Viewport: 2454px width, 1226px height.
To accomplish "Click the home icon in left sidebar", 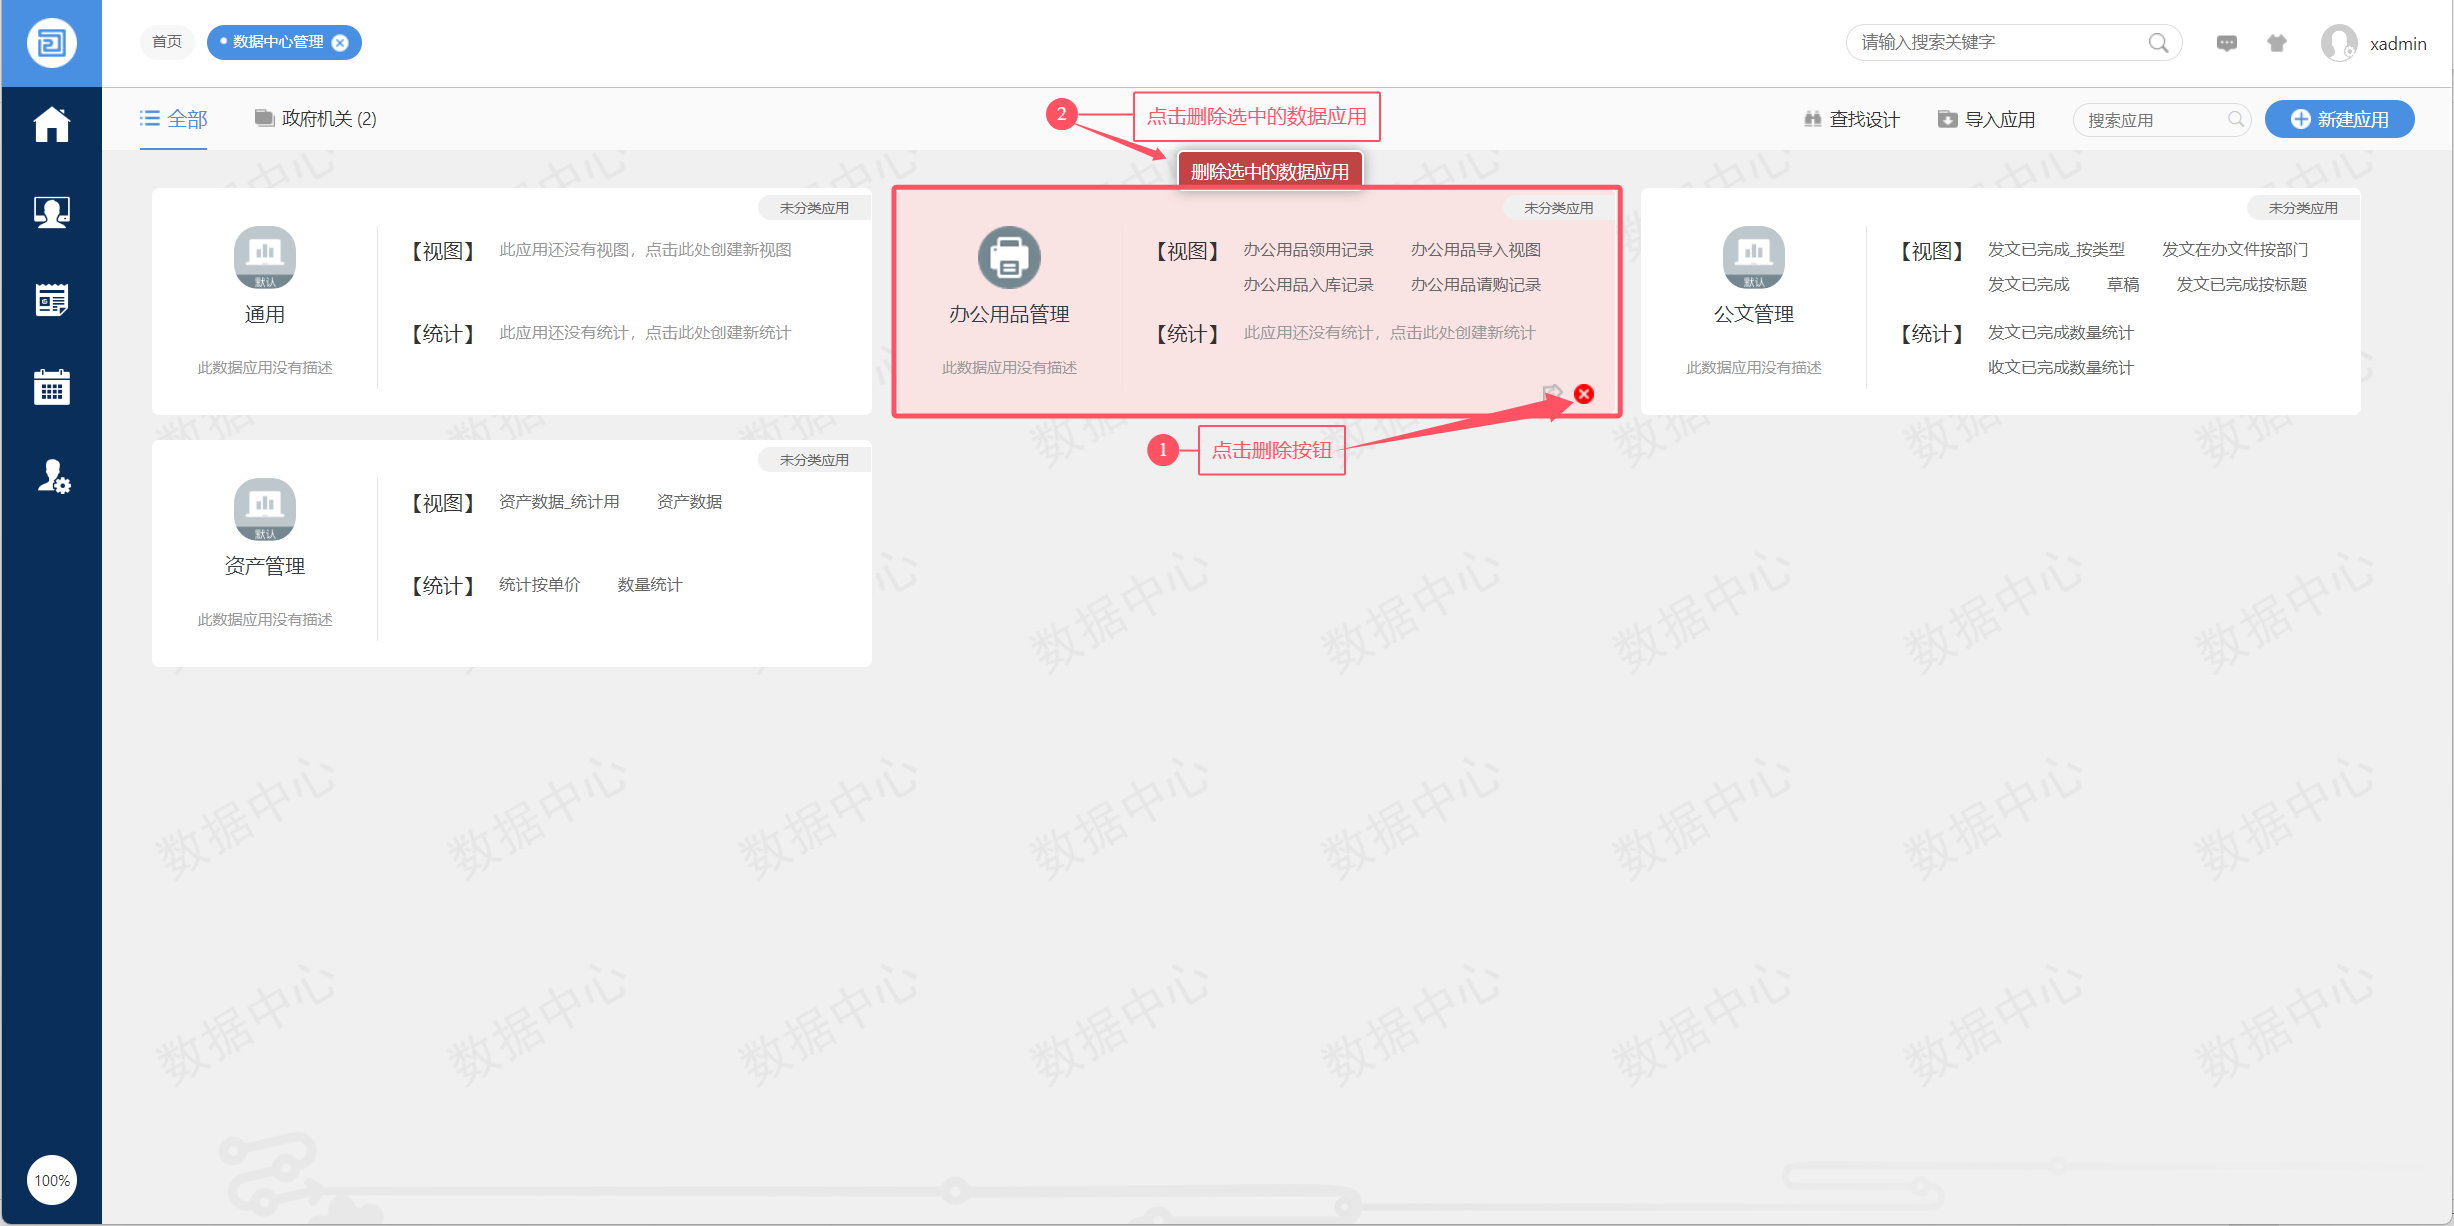I will (51, 125).
